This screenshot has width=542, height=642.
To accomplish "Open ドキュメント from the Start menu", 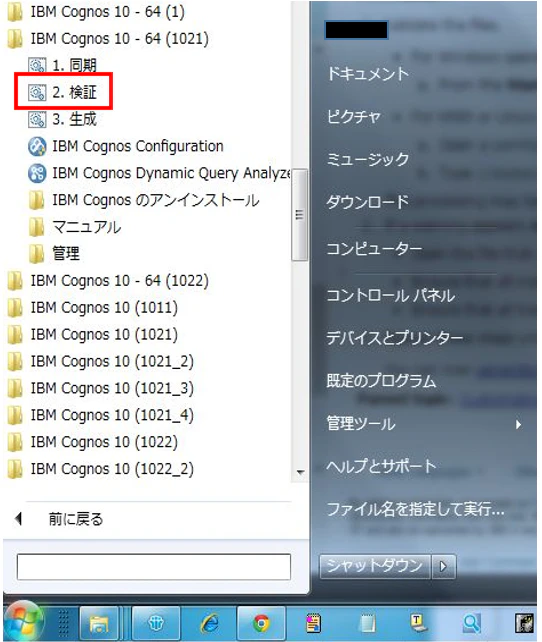I will [x=368, y=74].
